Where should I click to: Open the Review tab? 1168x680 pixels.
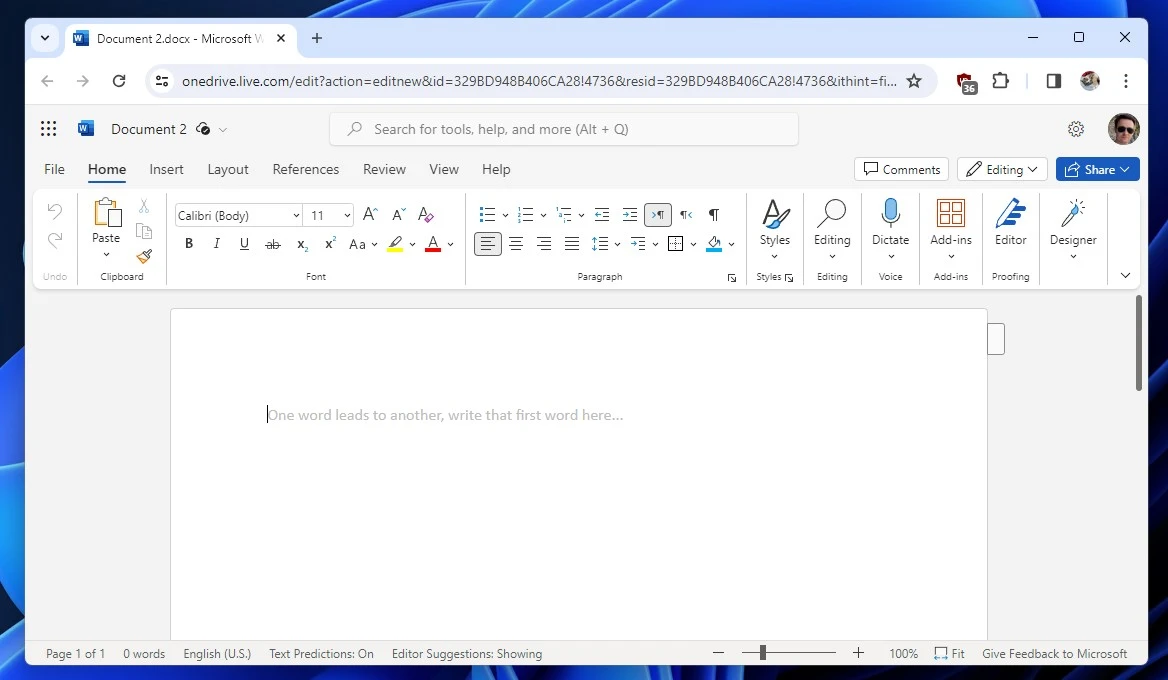tap(384, 169)
